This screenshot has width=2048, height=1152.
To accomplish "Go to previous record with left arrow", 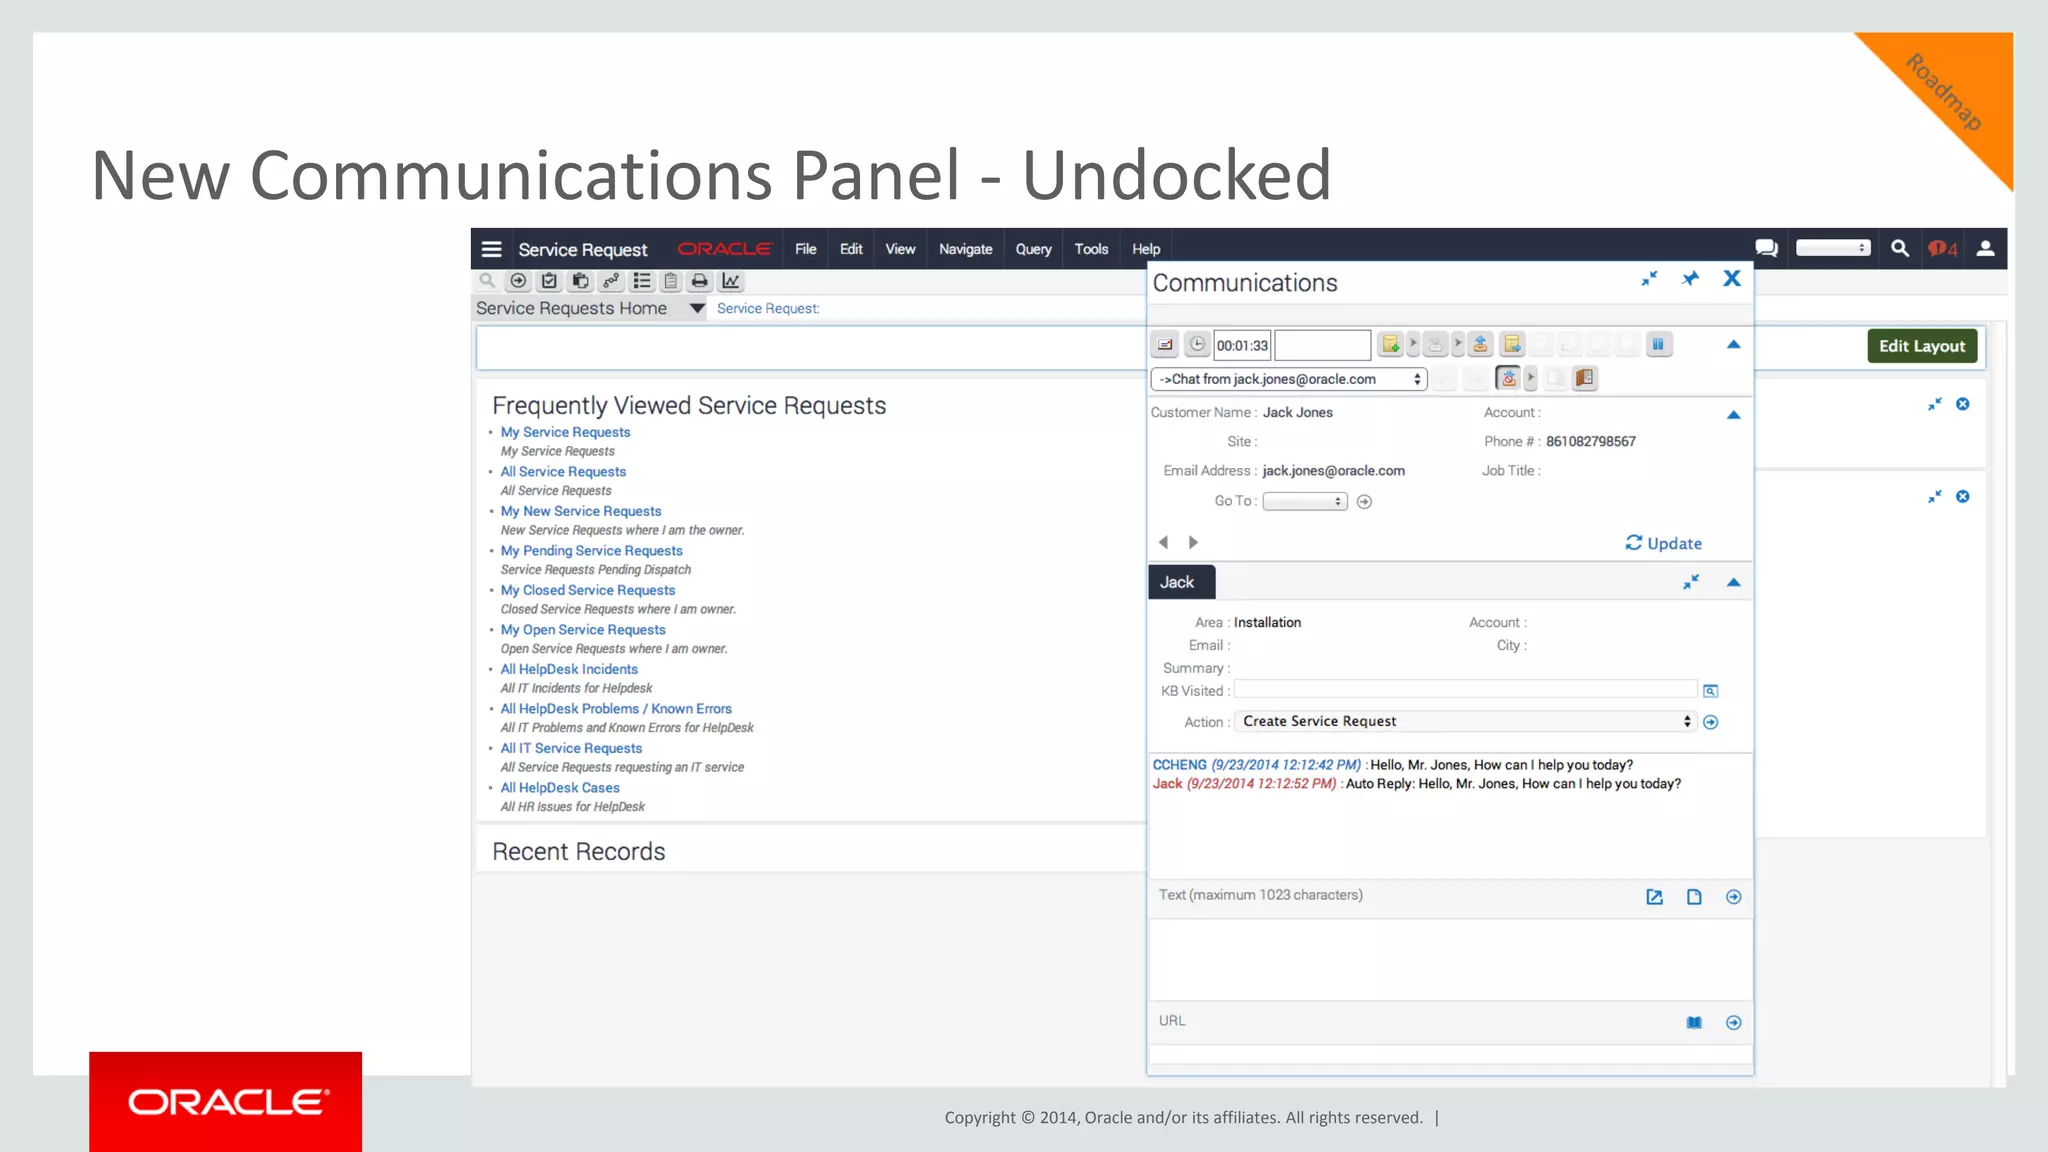I will (1163, 542).
